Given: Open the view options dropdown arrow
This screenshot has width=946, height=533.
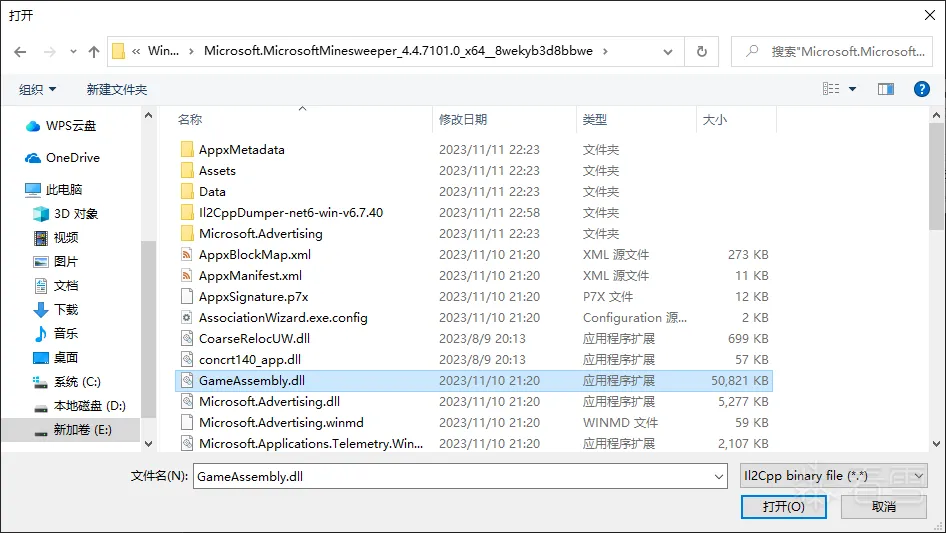Looking at the screenshot, I should [852, 89].
